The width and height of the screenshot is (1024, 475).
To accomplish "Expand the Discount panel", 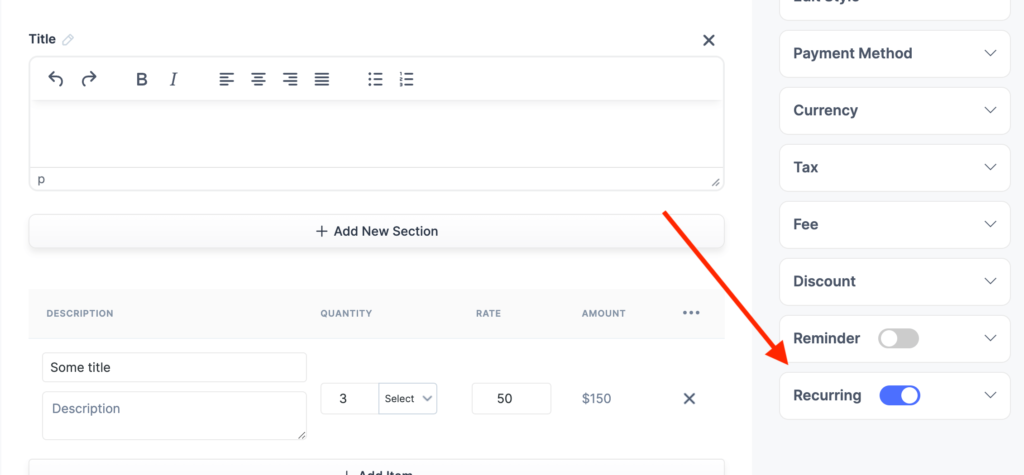I will (x=895, y=282).
